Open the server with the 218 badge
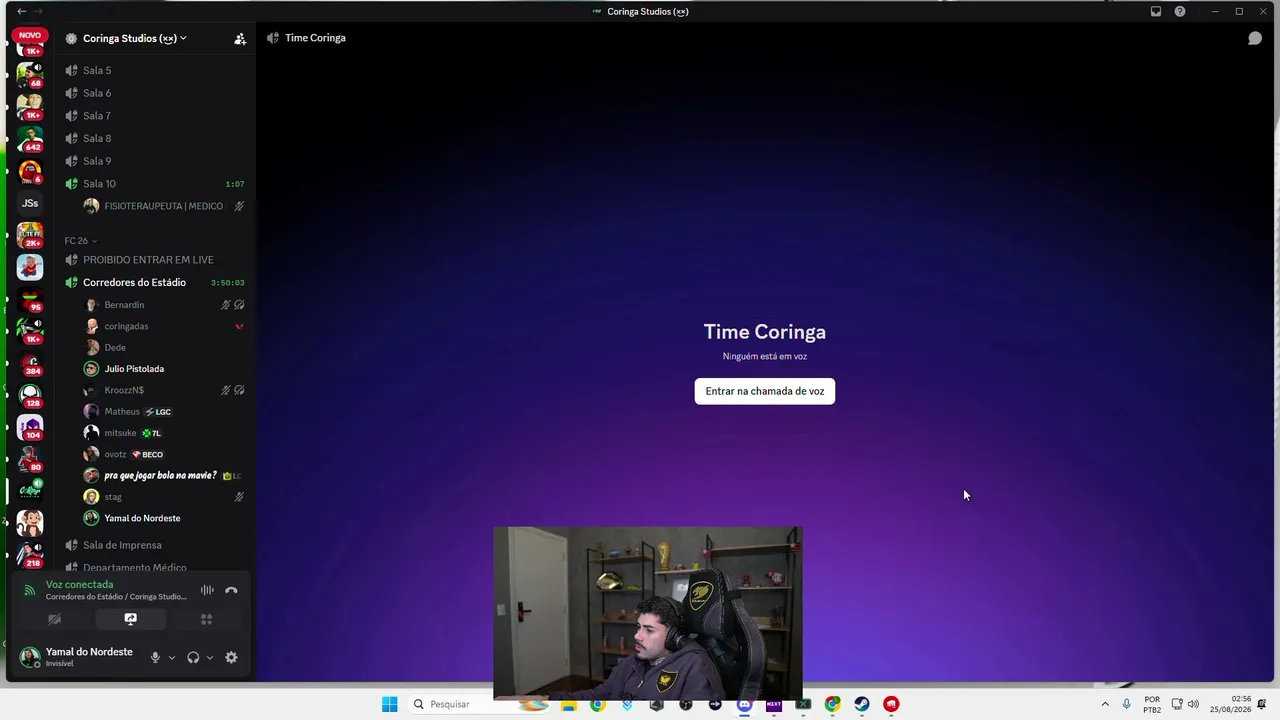Image resolution: width=1280 pixels, height=720 pixels. coord(30,555)
